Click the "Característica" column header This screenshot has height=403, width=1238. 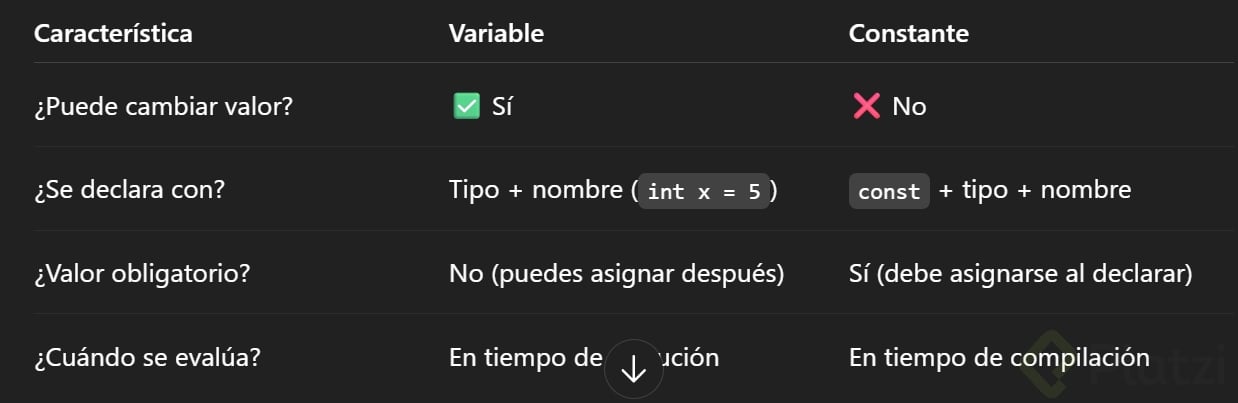pyautogui.click(x=113, y=33)
